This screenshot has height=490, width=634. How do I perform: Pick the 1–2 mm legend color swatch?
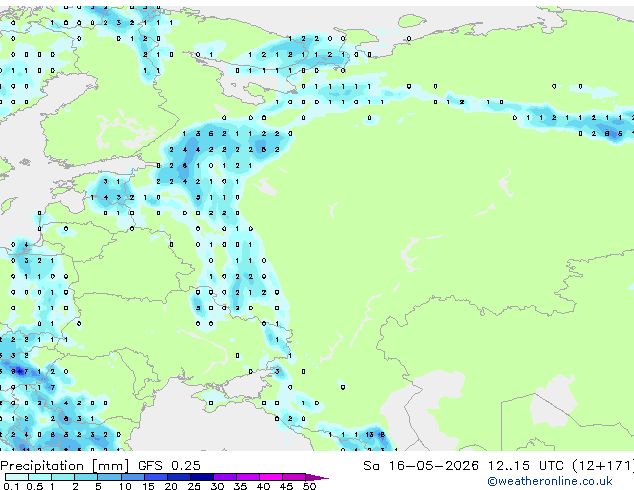coord(63,477)
